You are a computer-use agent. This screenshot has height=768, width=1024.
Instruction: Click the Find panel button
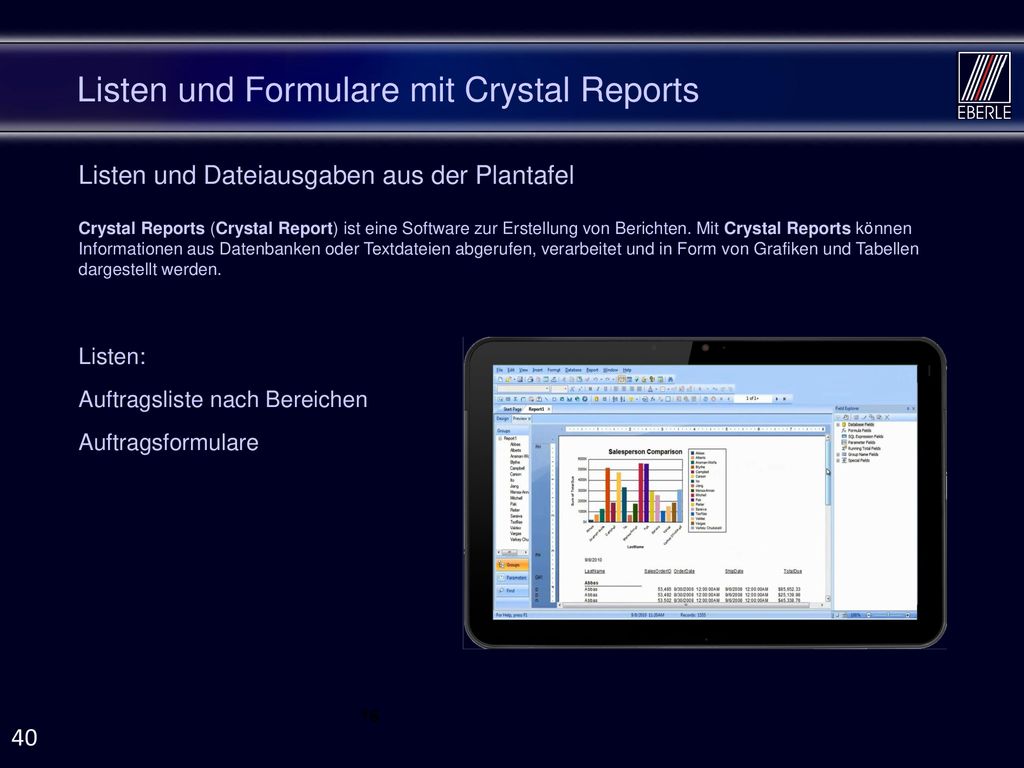click(512, 590)
